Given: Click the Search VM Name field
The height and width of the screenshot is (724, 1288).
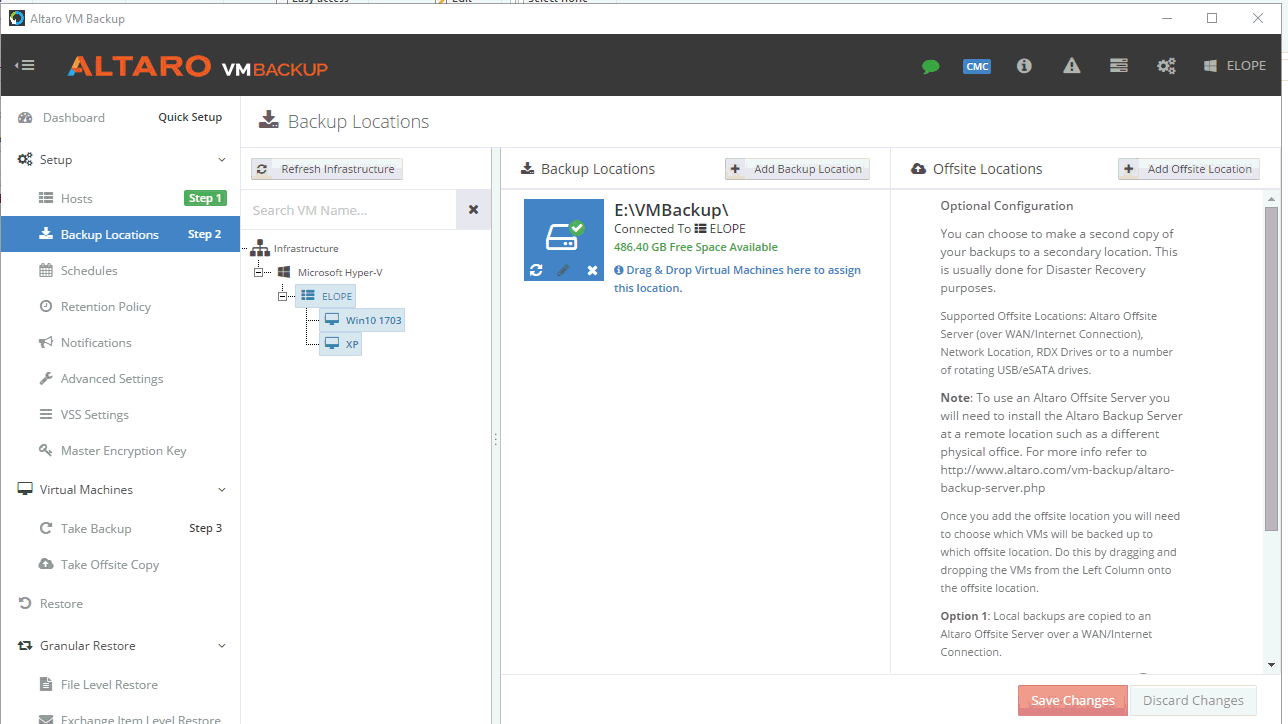Looking at the screenshot, I should (348, 210).
